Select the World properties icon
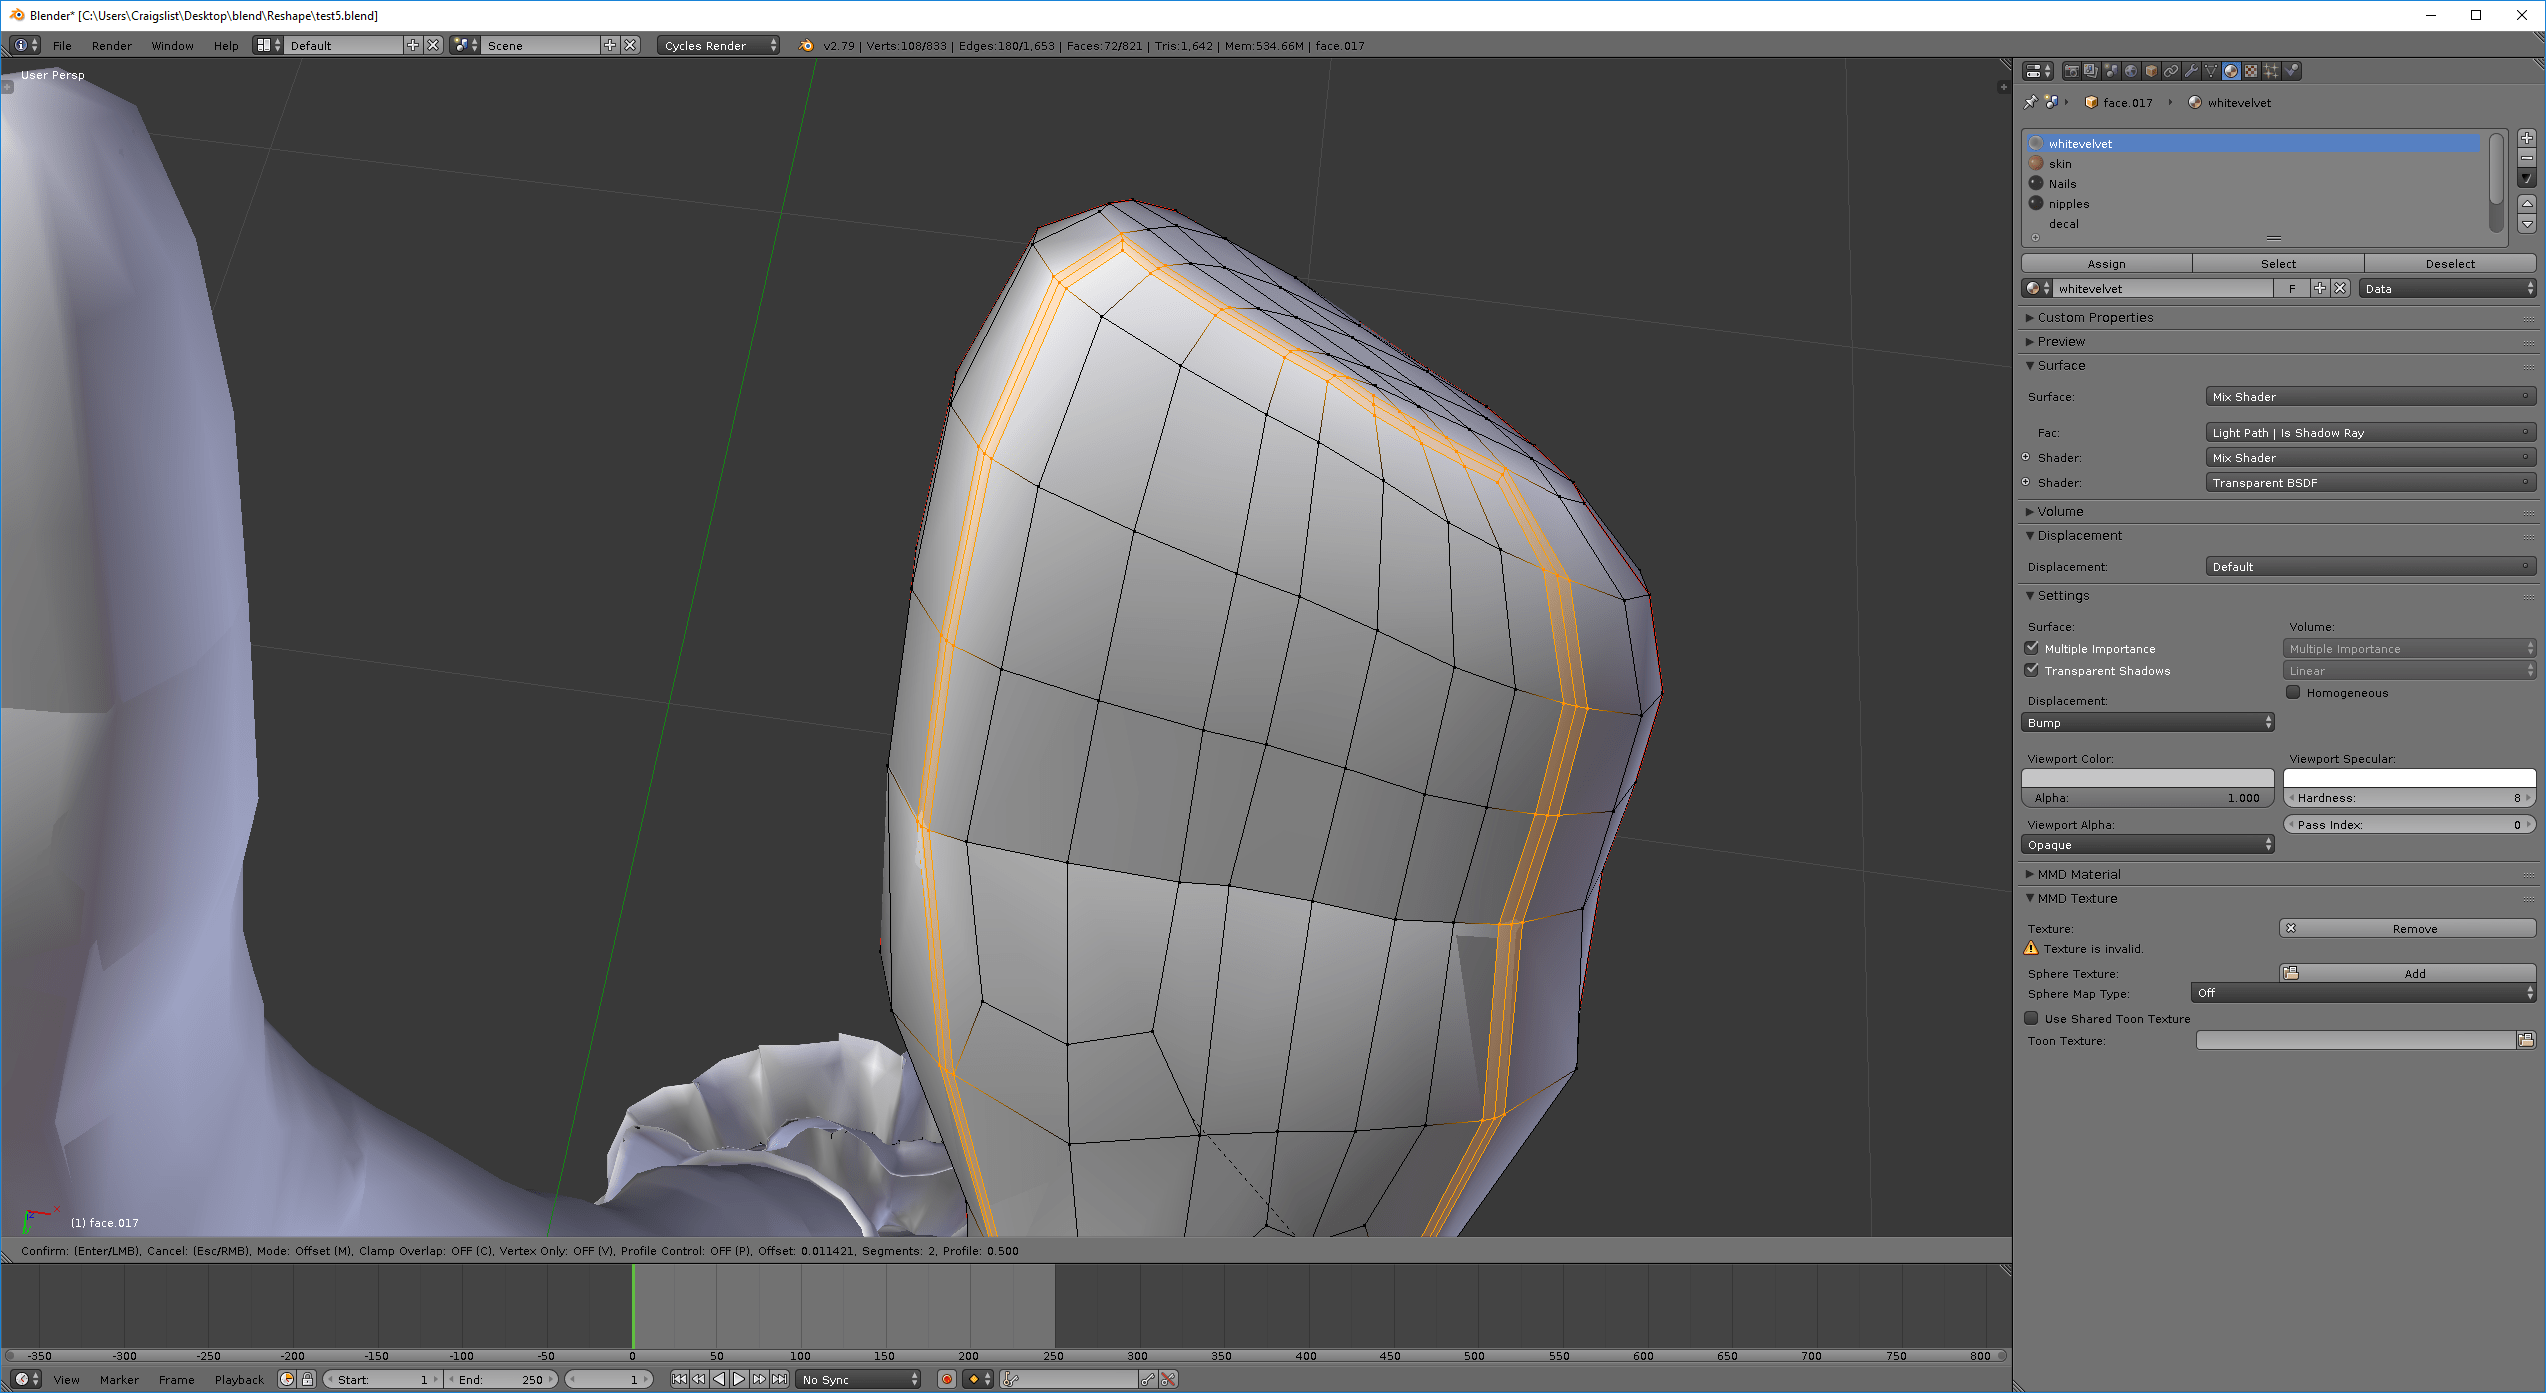Image resolution: width=2546 pixels, height=1393 pixels. coord(2131,70)
